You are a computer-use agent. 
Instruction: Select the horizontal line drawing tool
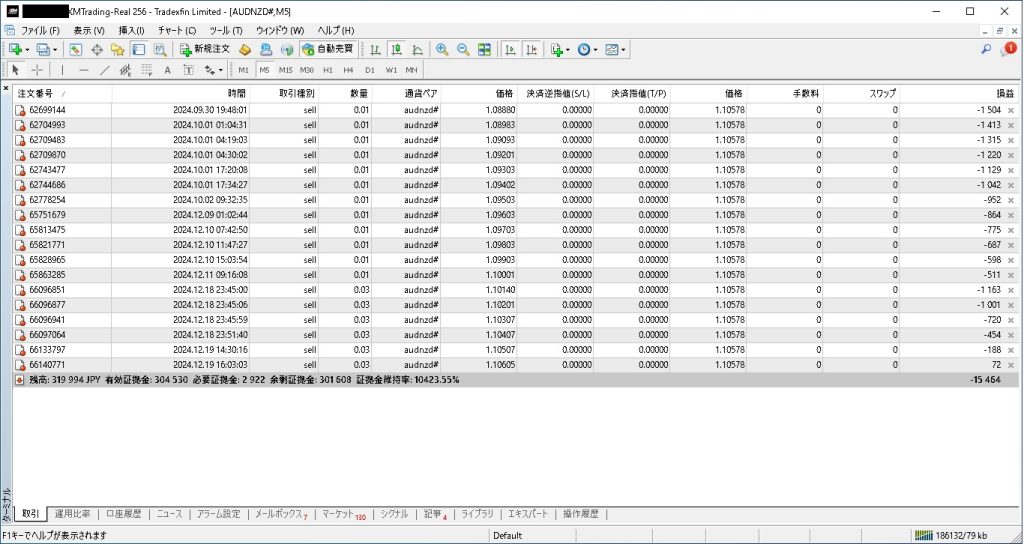pos(83,70)
